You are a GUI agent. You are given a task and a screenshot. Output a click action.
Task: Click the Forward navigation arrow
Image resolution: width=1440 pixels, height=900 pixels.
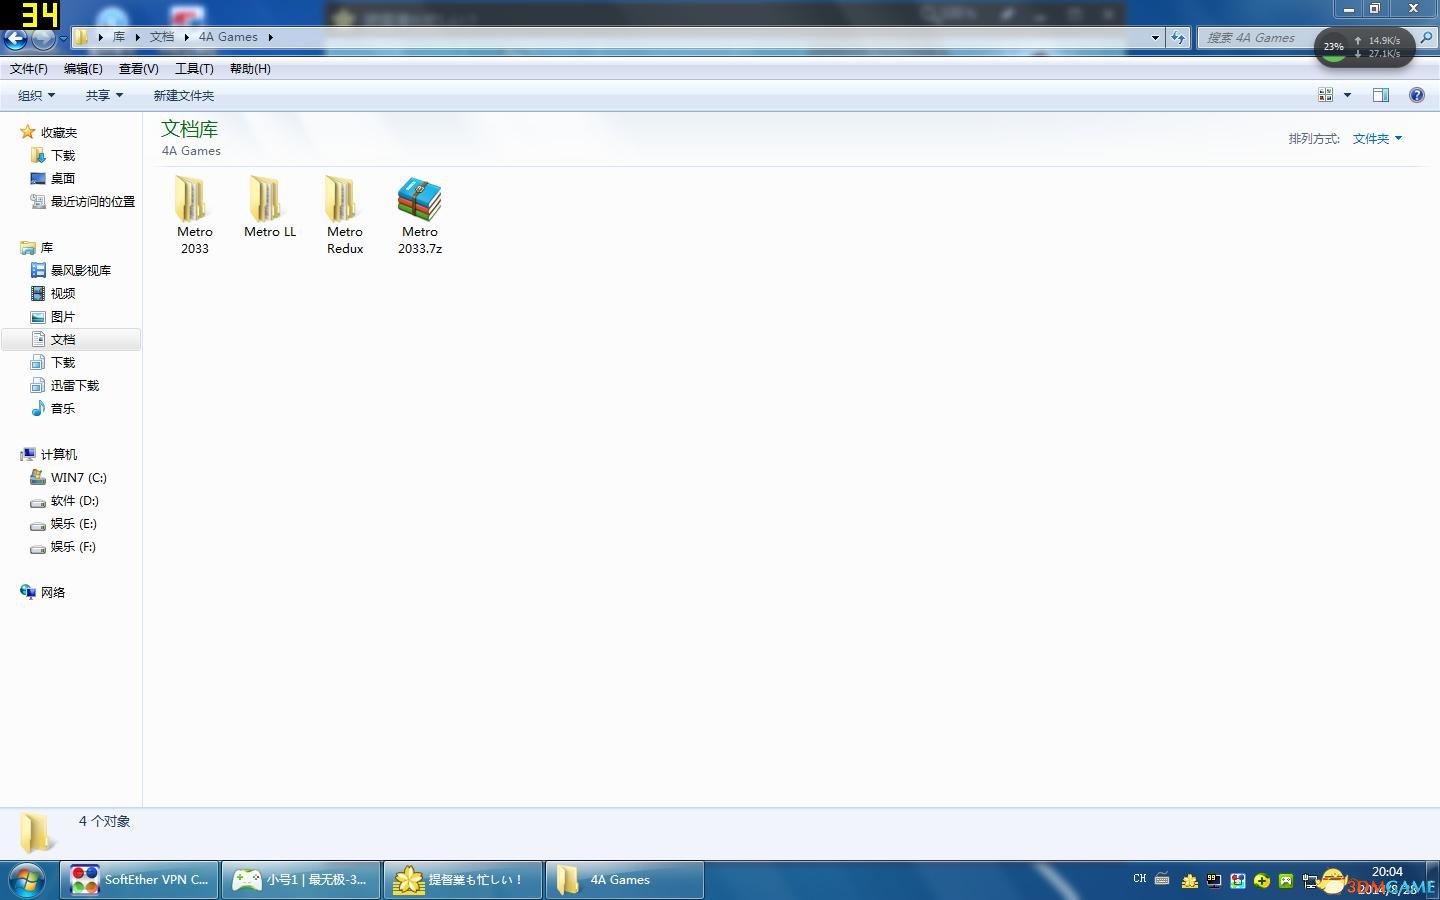[43, 39]
